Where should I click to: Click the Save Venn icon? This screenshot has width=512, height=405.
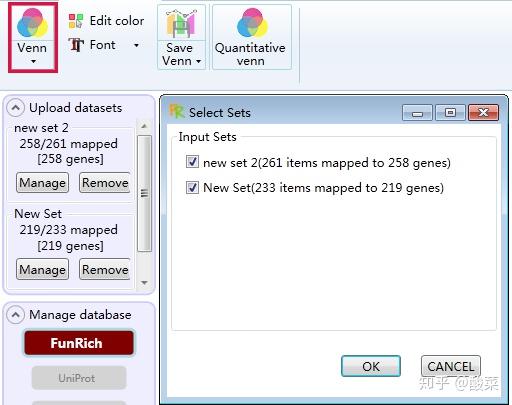point(180,24)
